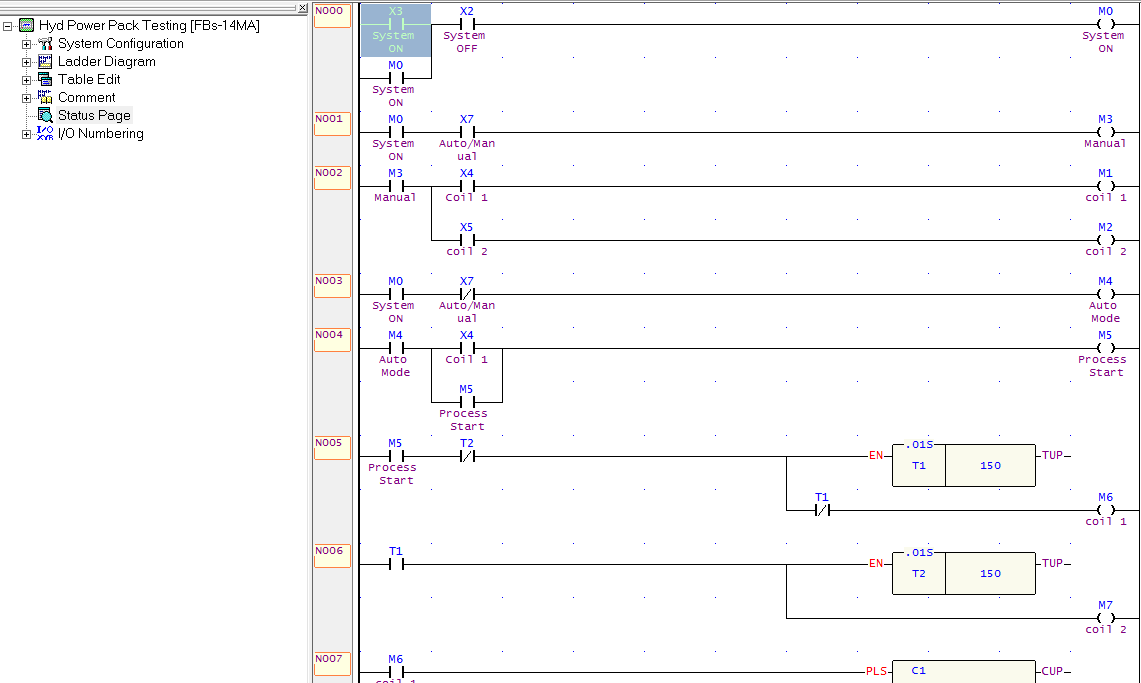Expand the Ladder Diagram tree node

(28, 62)
